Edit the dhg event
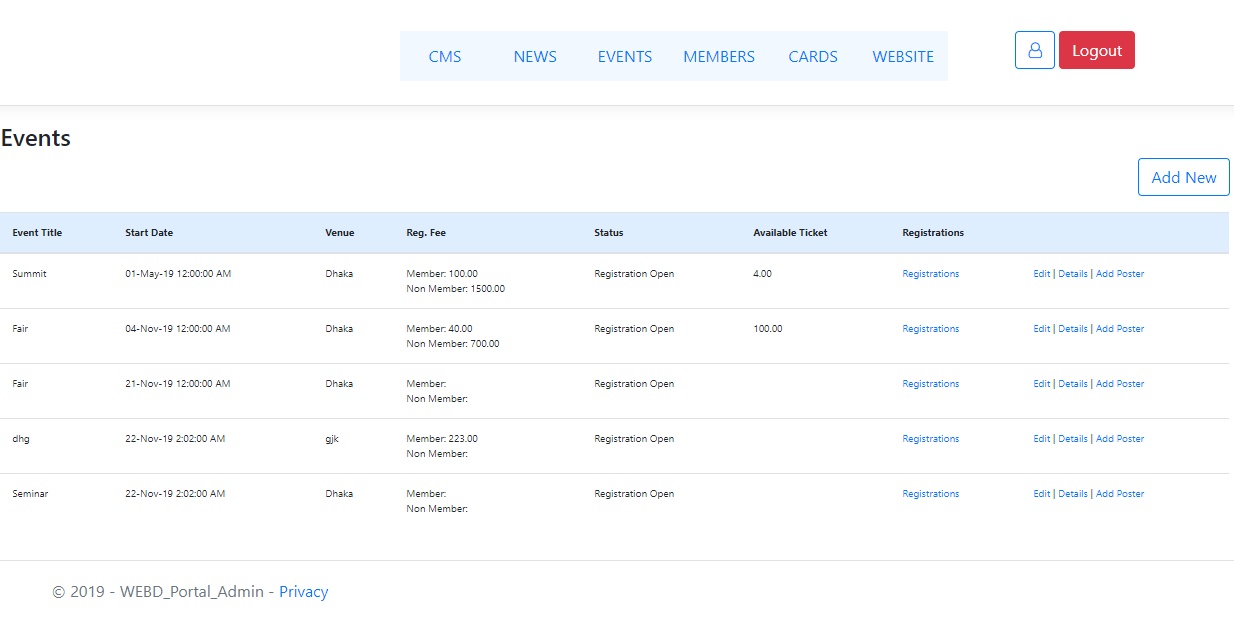The height and width of the screenshot is (620, 1234). 1042,439
